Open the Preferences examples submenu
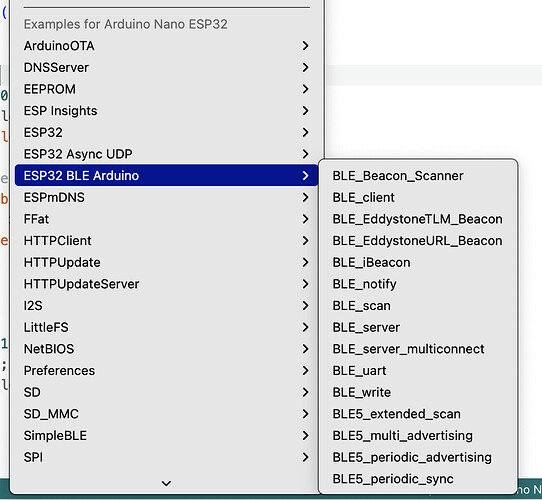The height and width of the screenshot is (500, 542). pos(166,371)
